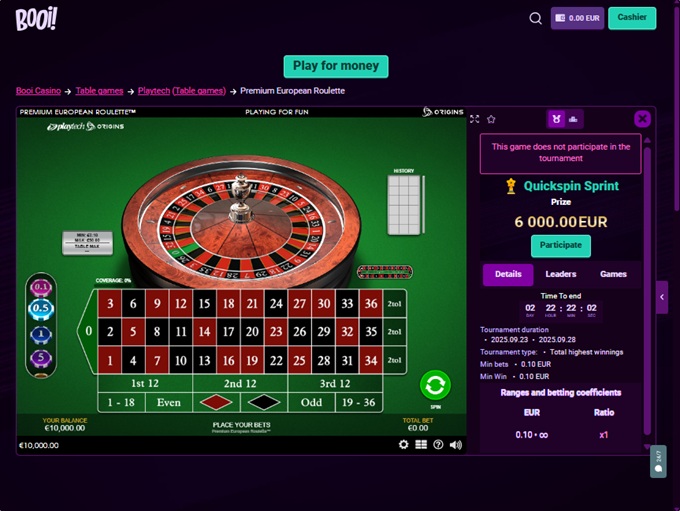The height and width of the screenshot is (511, 680).
Task: Bet on the red diamond color
Action: [x=216, y=403]
